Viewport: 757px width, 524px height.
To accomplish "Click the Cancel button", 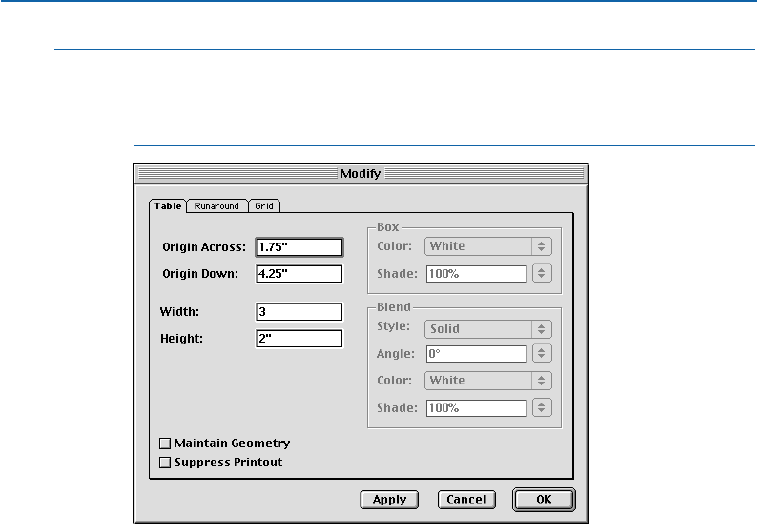I will coord(466,499).
